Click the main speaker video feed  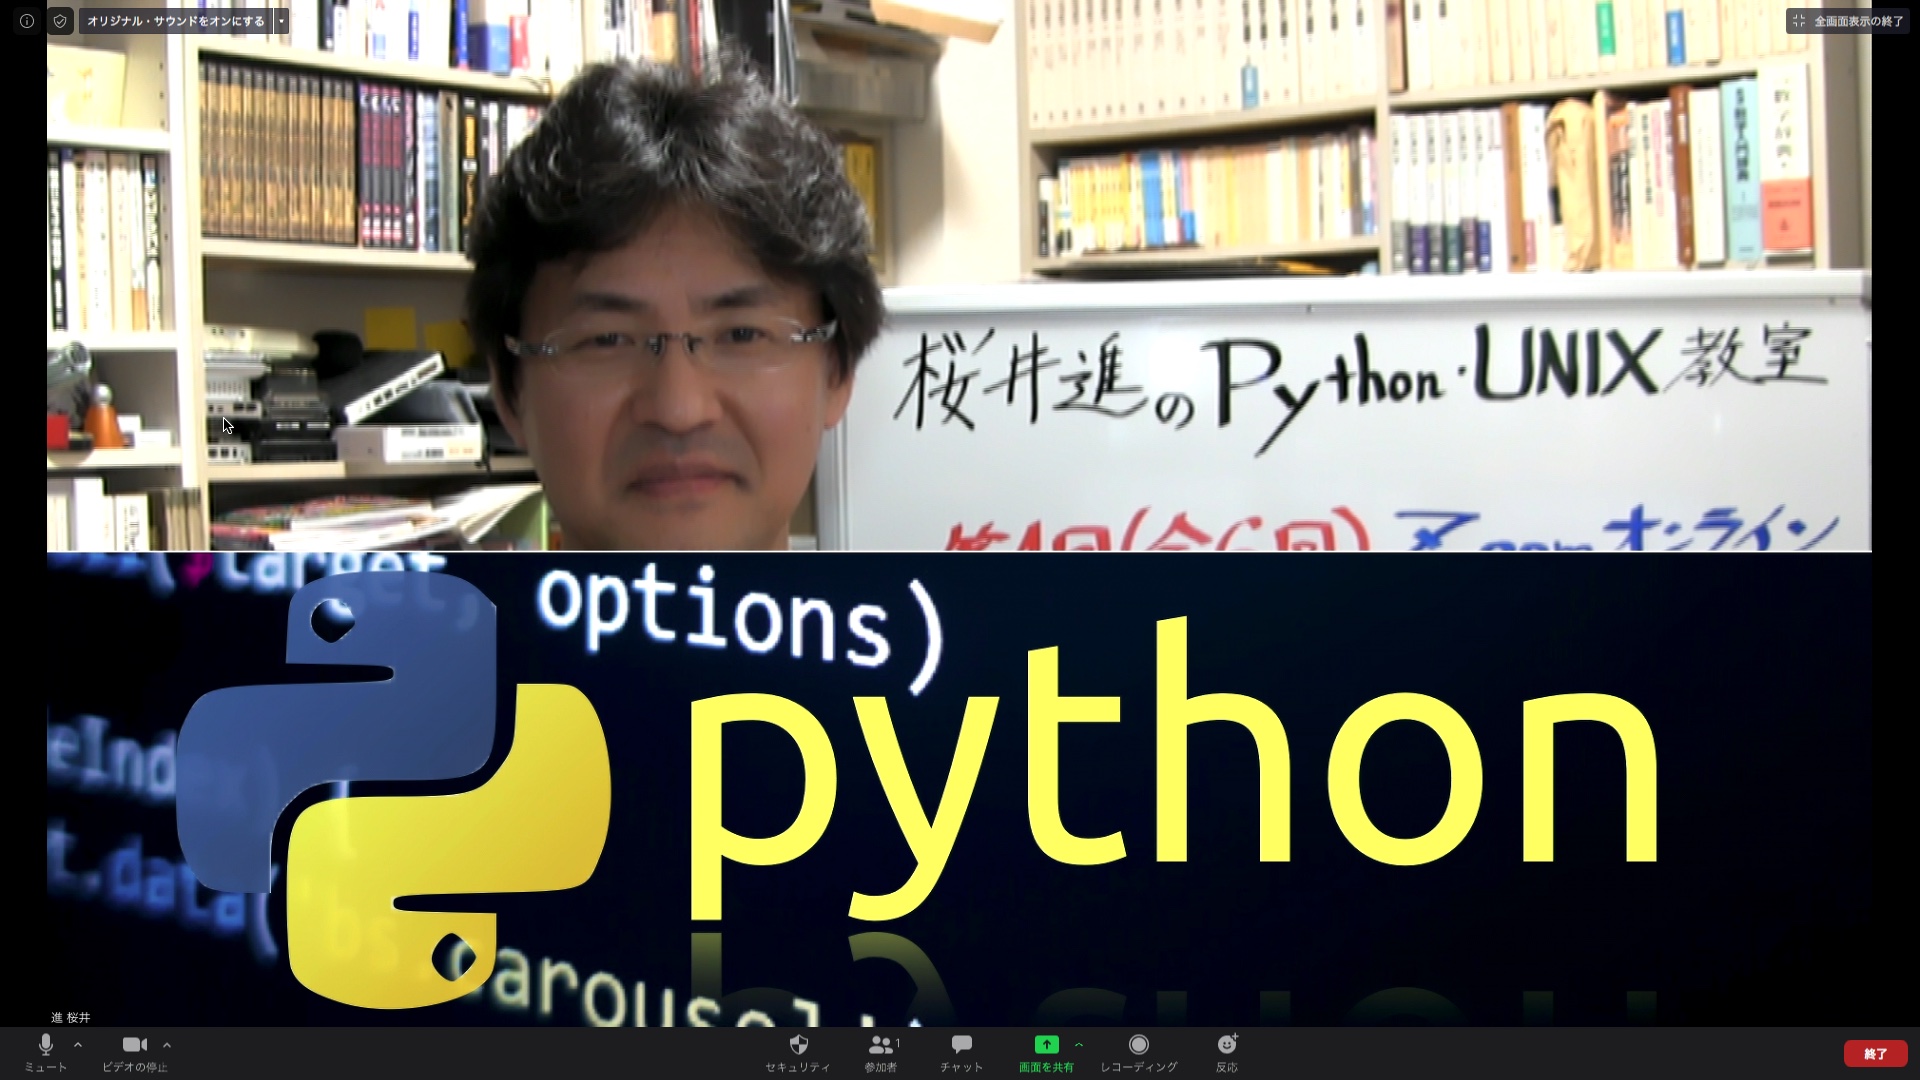959,514
